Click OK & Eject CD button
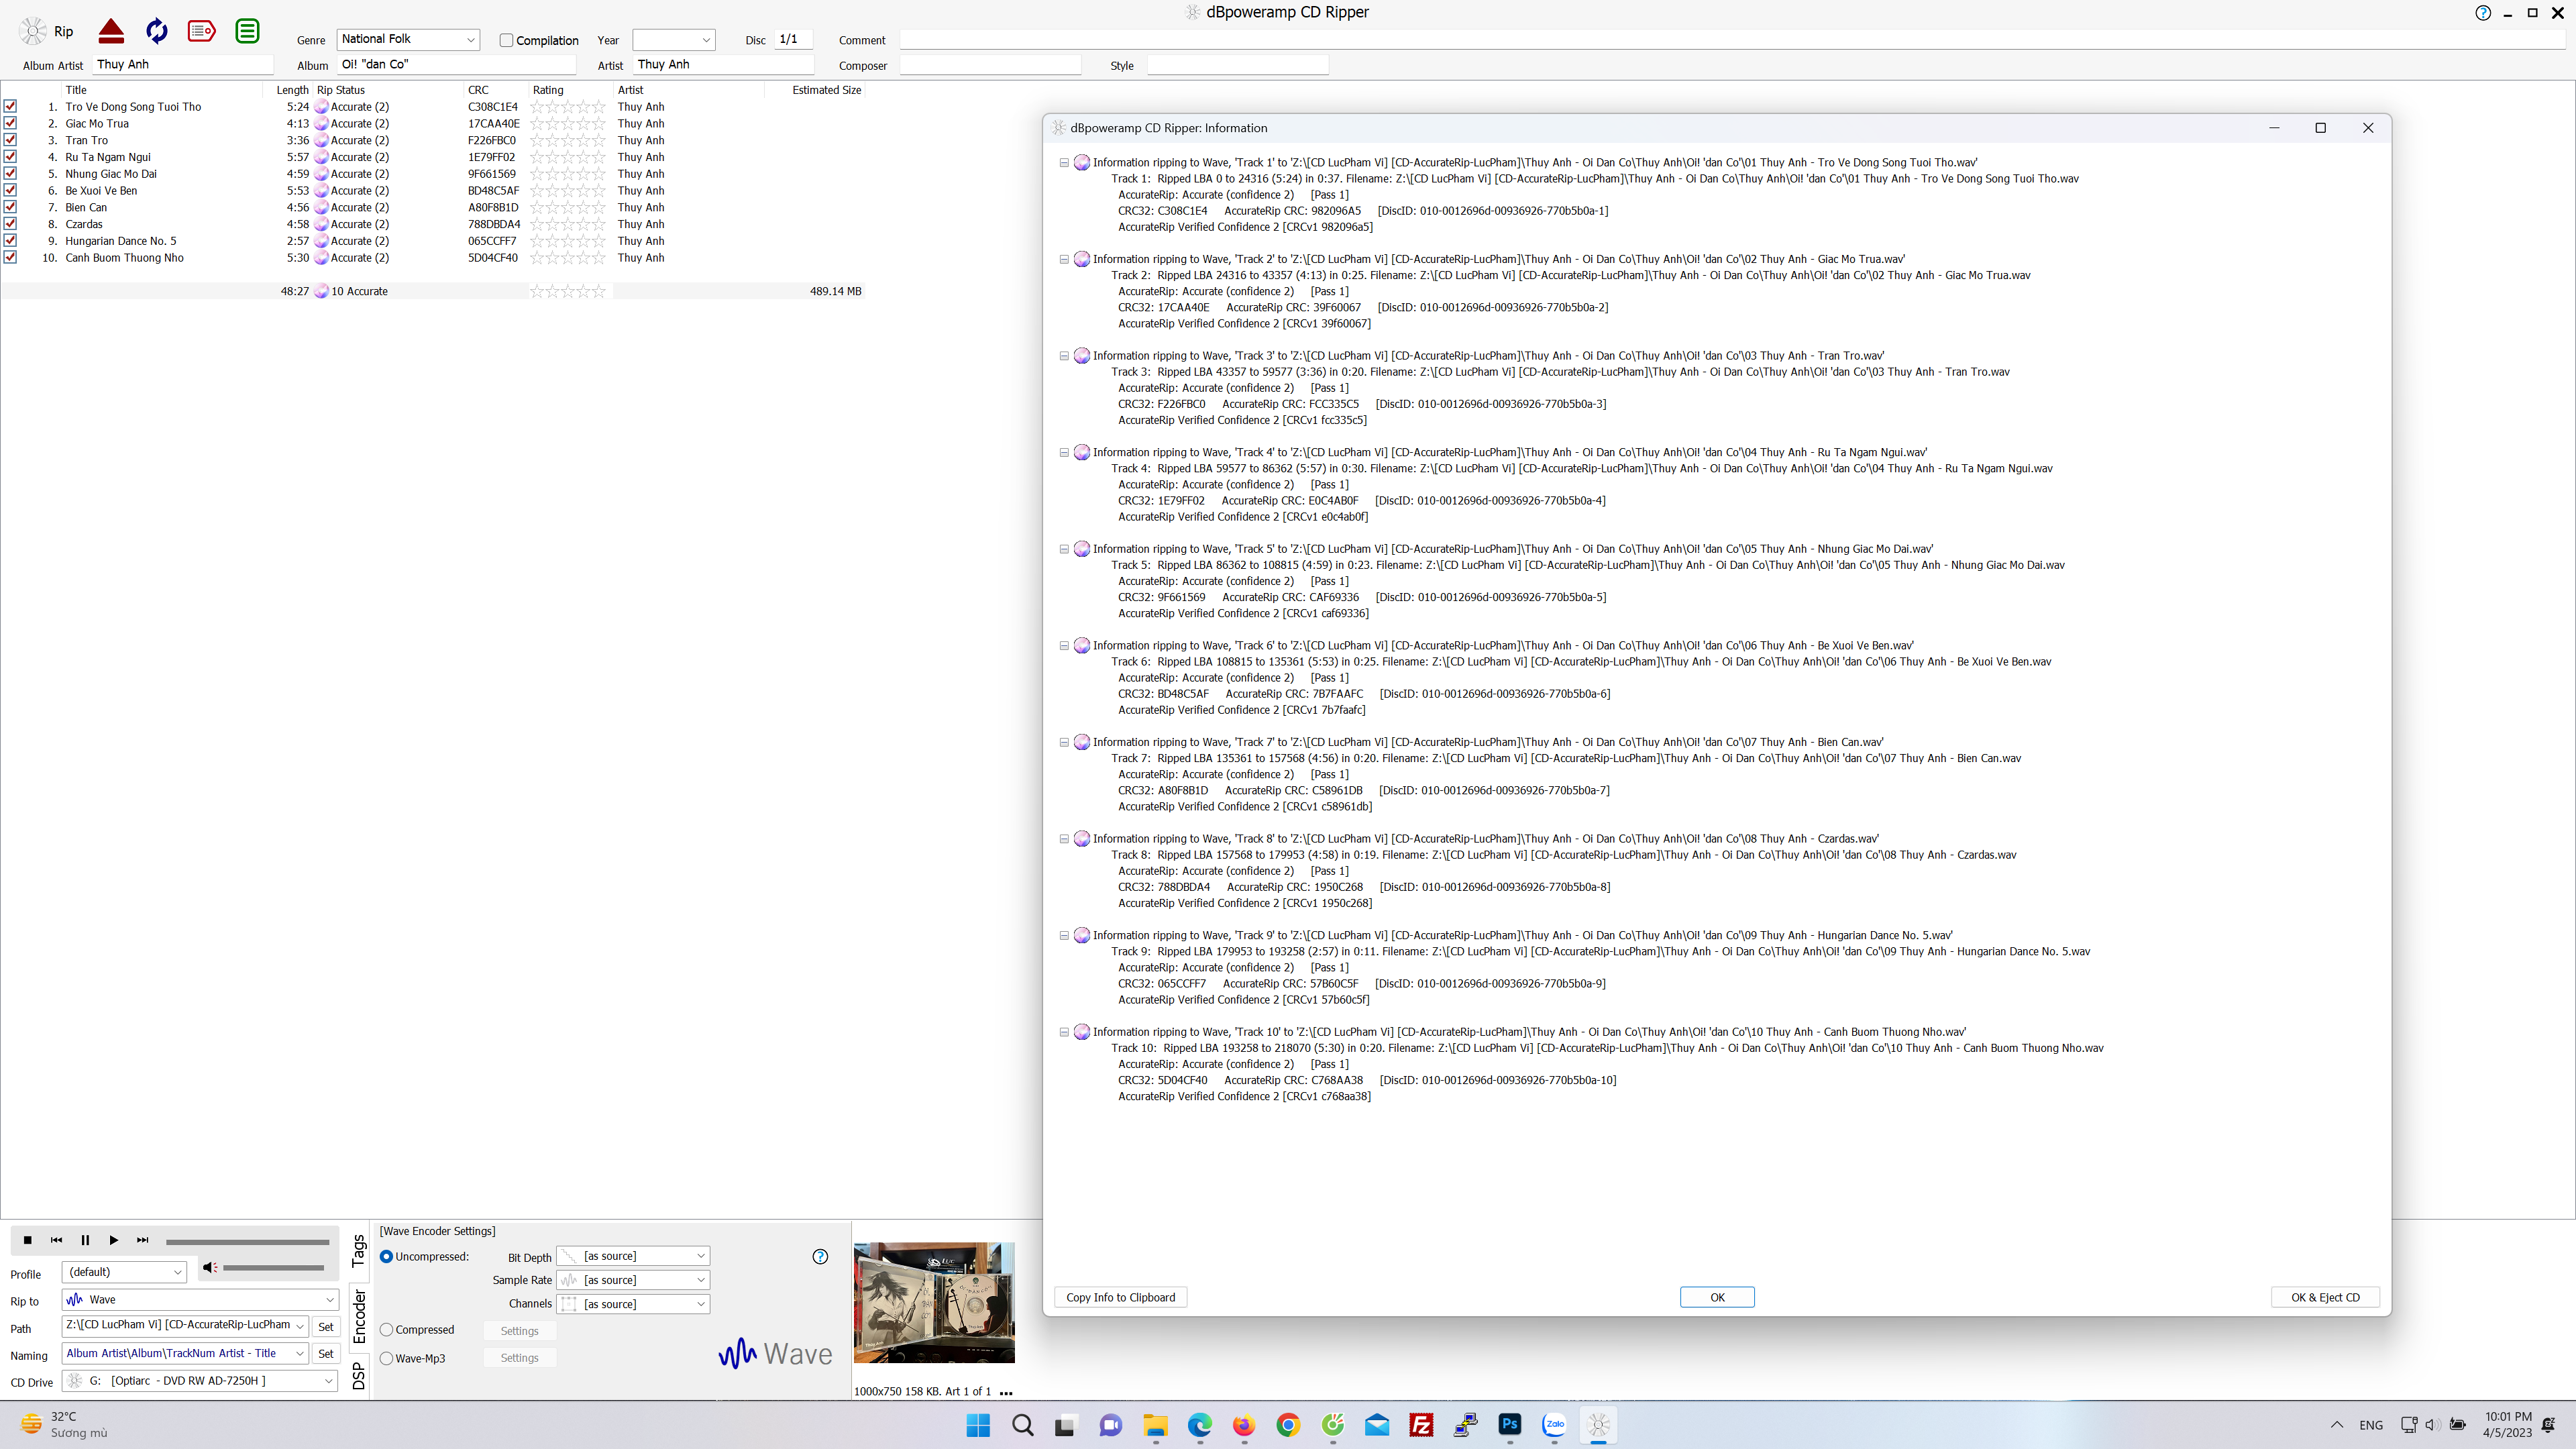 click(x=2325, y=1297)
